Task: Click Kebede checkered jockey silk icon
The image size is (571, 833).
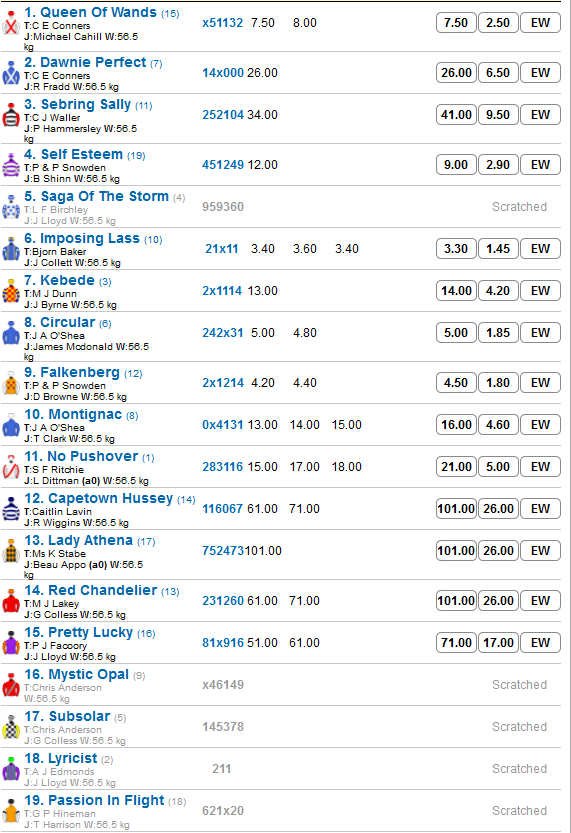Action: (x=11, y=291)
